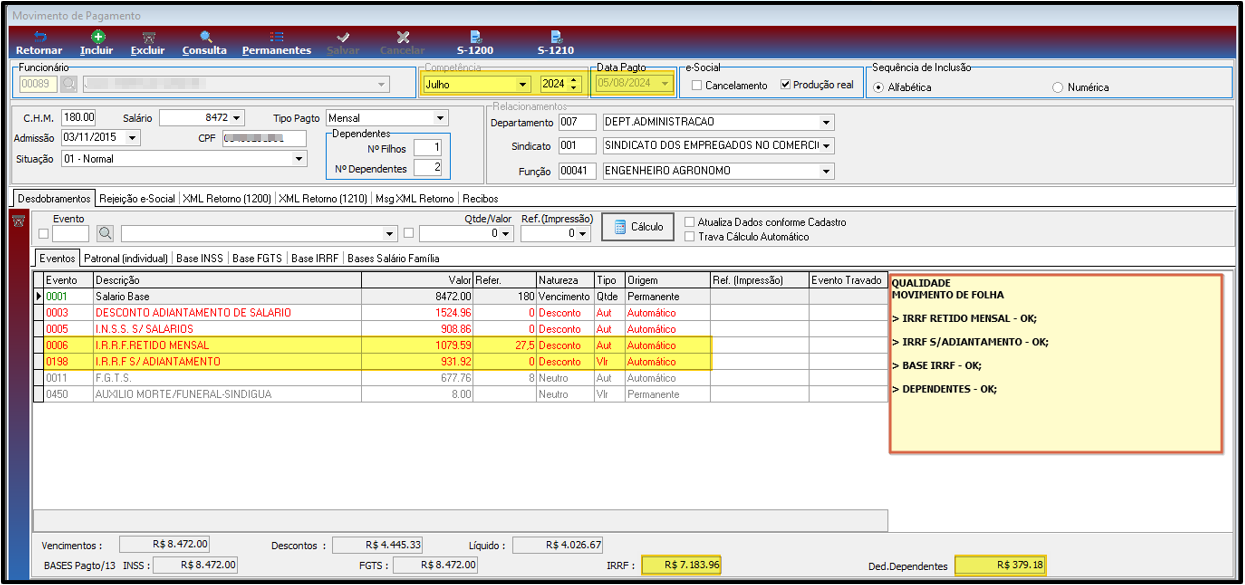Open the S-1200 document

click(x=475, y=43)
